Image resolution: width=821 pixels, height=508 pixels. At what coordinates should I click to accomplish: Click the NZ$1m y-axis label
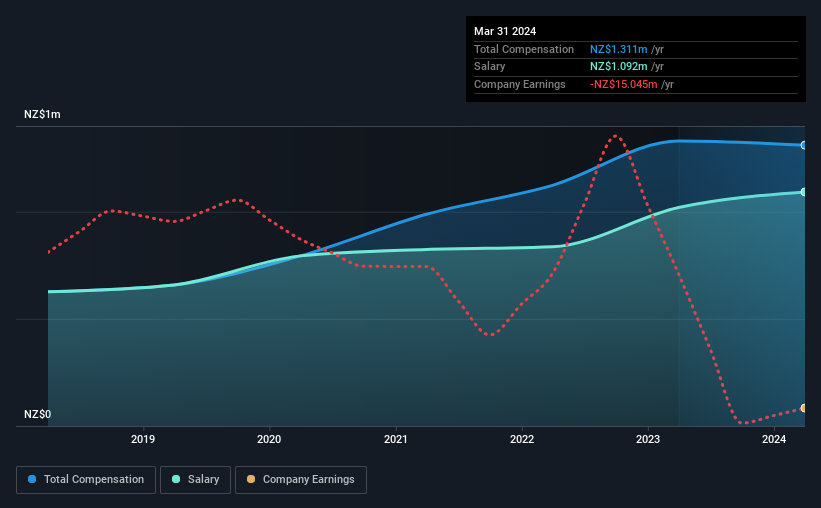pyautogui.click(x=42, y=114)
